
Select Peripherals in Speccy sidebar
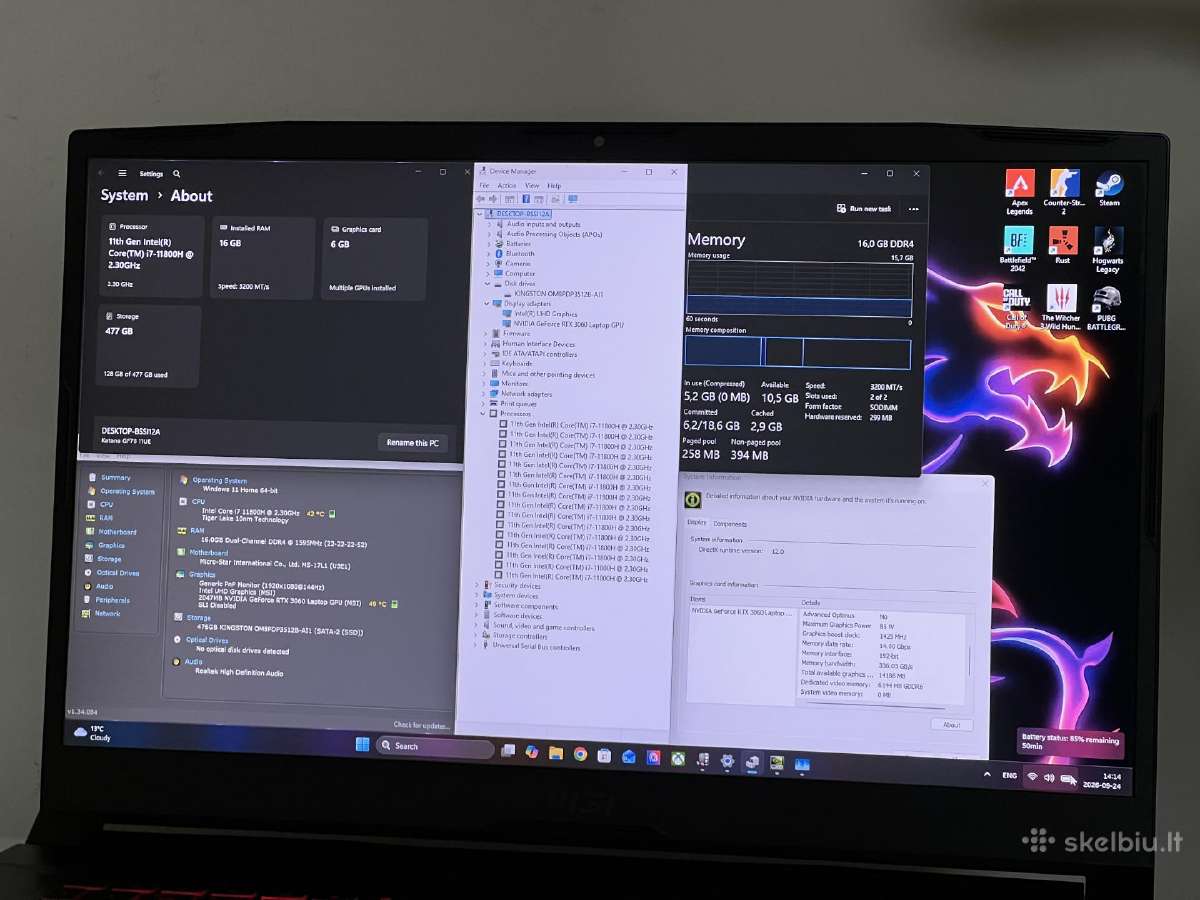pos(107,600)
